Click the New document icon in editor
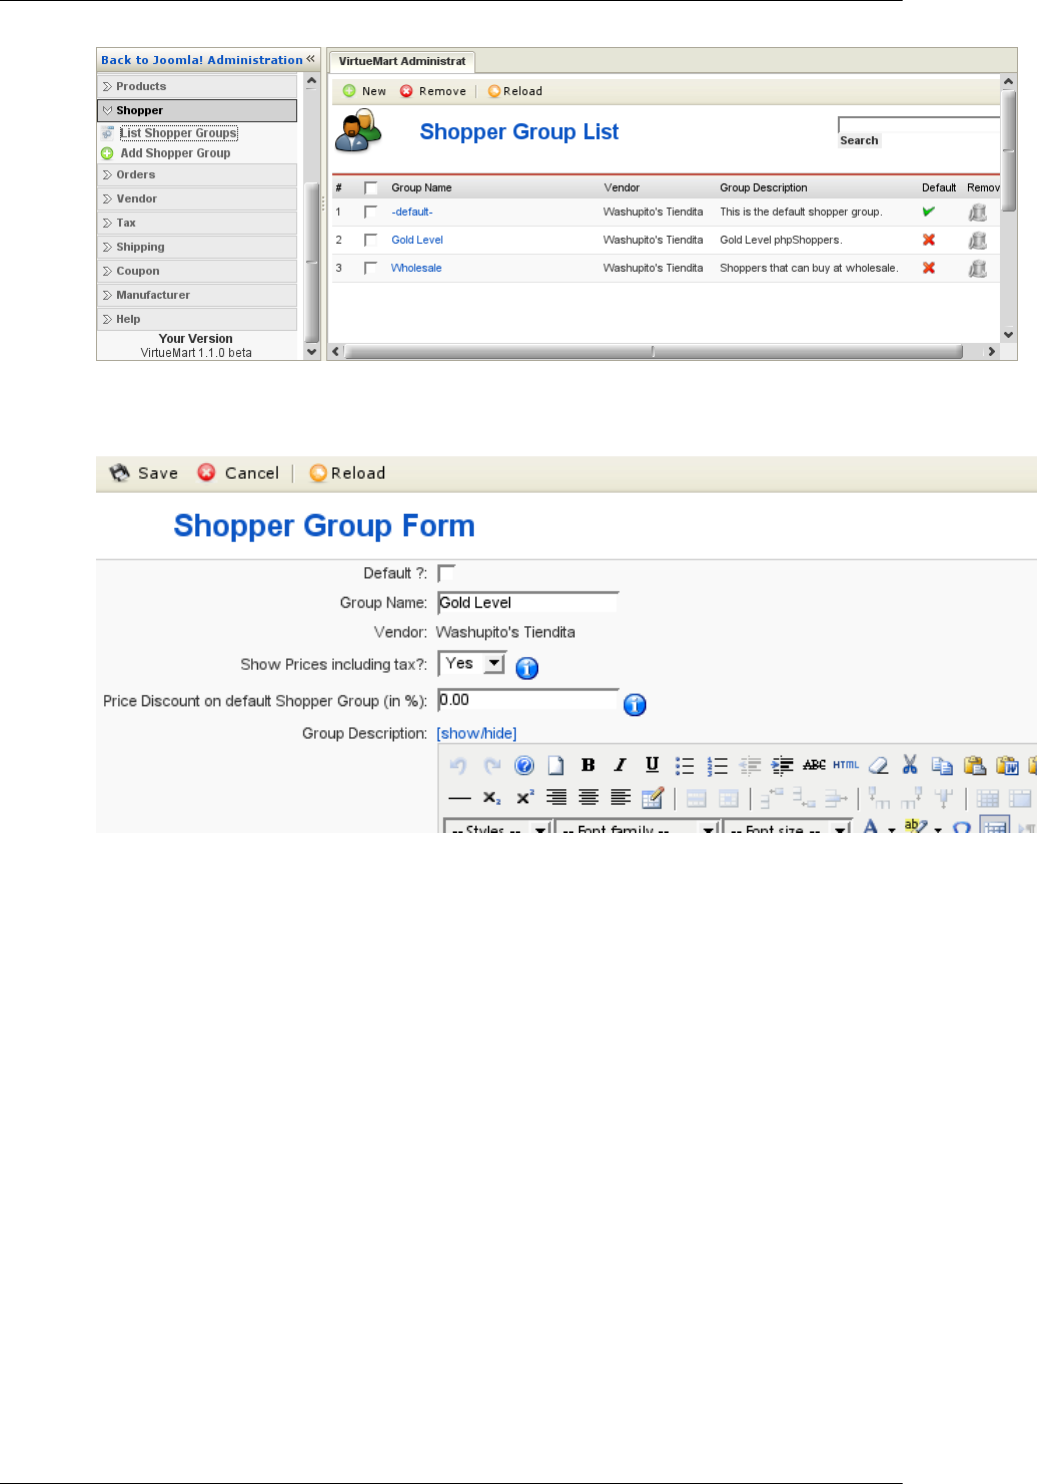The image size is (1037, 1484). pyautogui.click(x=556, y=766)
